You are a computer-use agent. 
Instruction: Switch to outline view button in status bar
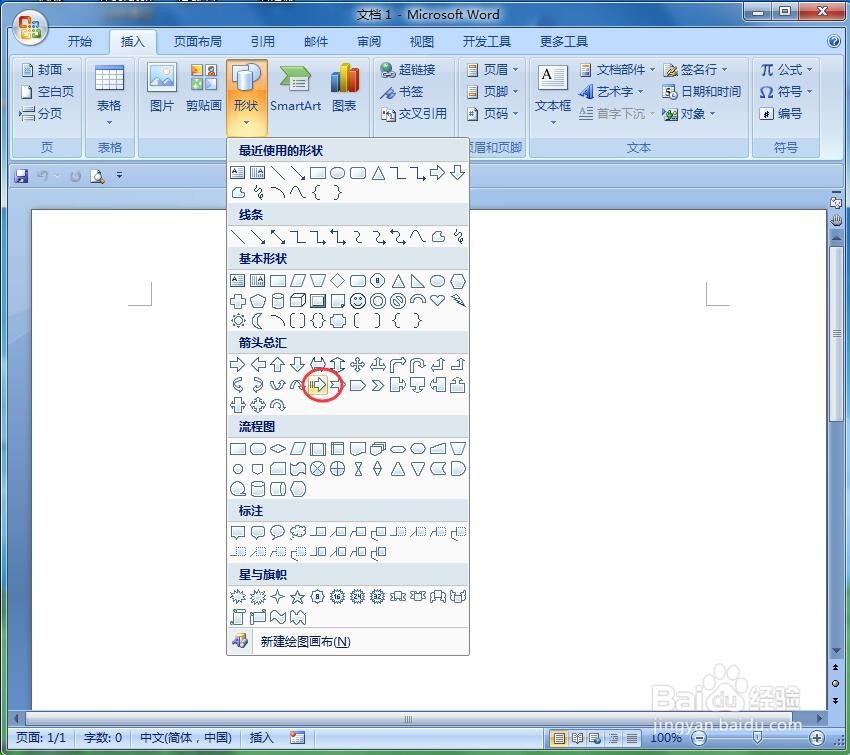(x=614, y=738)
